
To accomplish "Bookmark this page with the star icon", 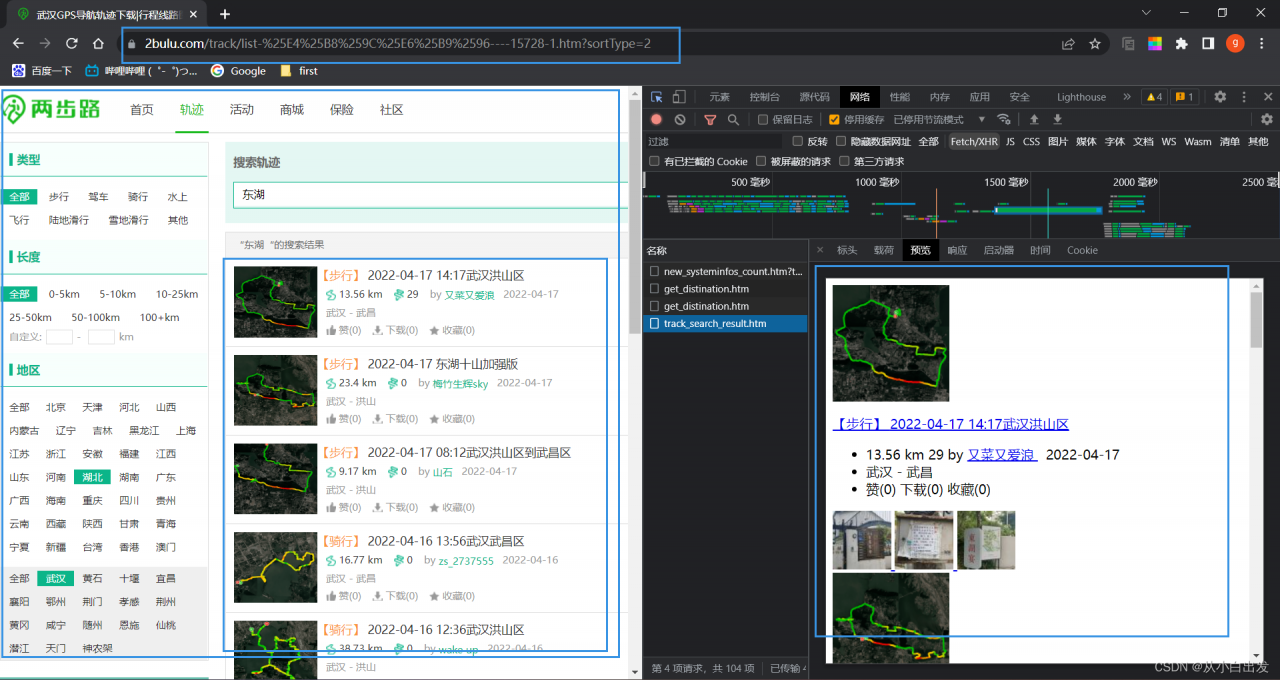I will tap(1095, 44).
